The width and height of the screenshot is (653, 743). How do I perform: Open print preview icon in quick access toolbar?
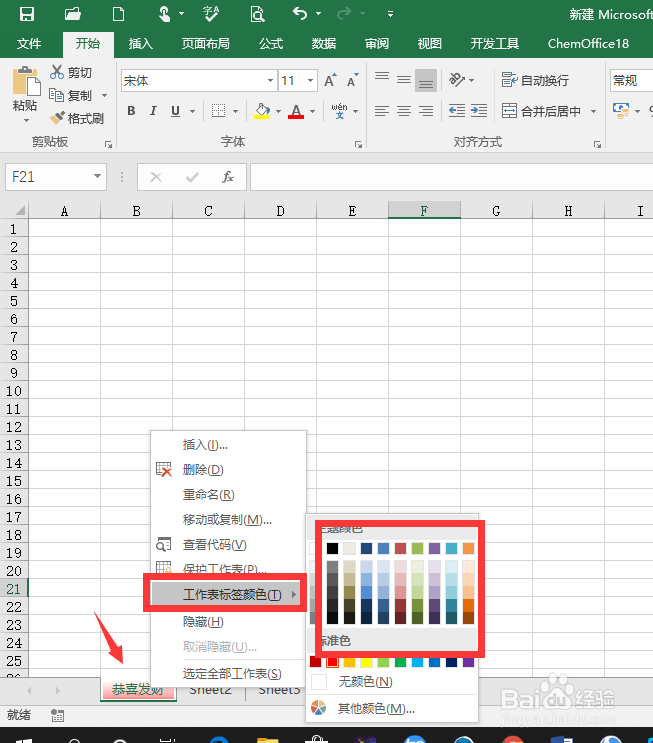coord(257,14)
